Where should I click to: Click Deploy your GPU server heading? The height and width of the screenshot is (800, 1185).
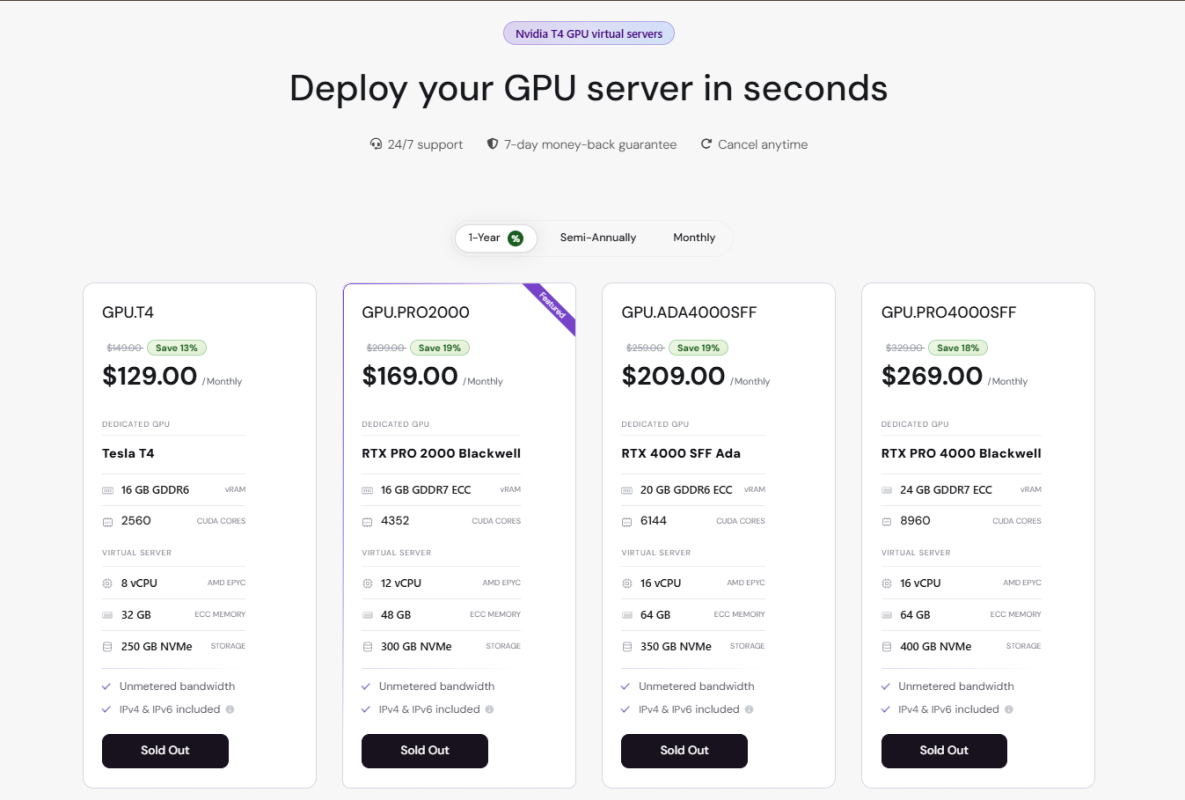point(589,88)
